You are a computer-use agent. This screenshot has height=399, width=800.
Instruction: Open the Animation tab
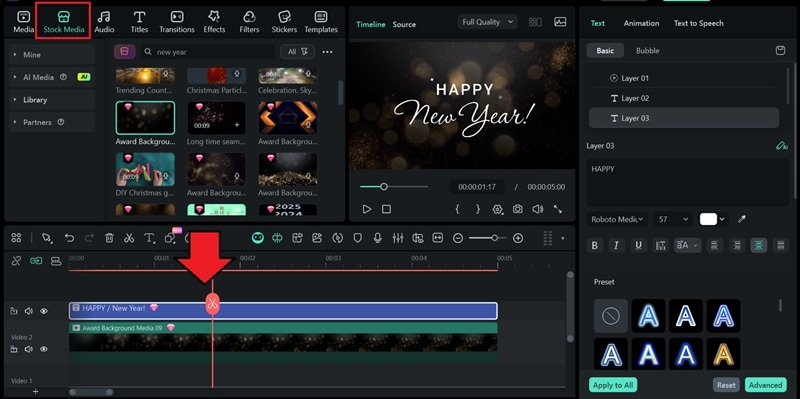pyautogui.click(x=641, y=23)
